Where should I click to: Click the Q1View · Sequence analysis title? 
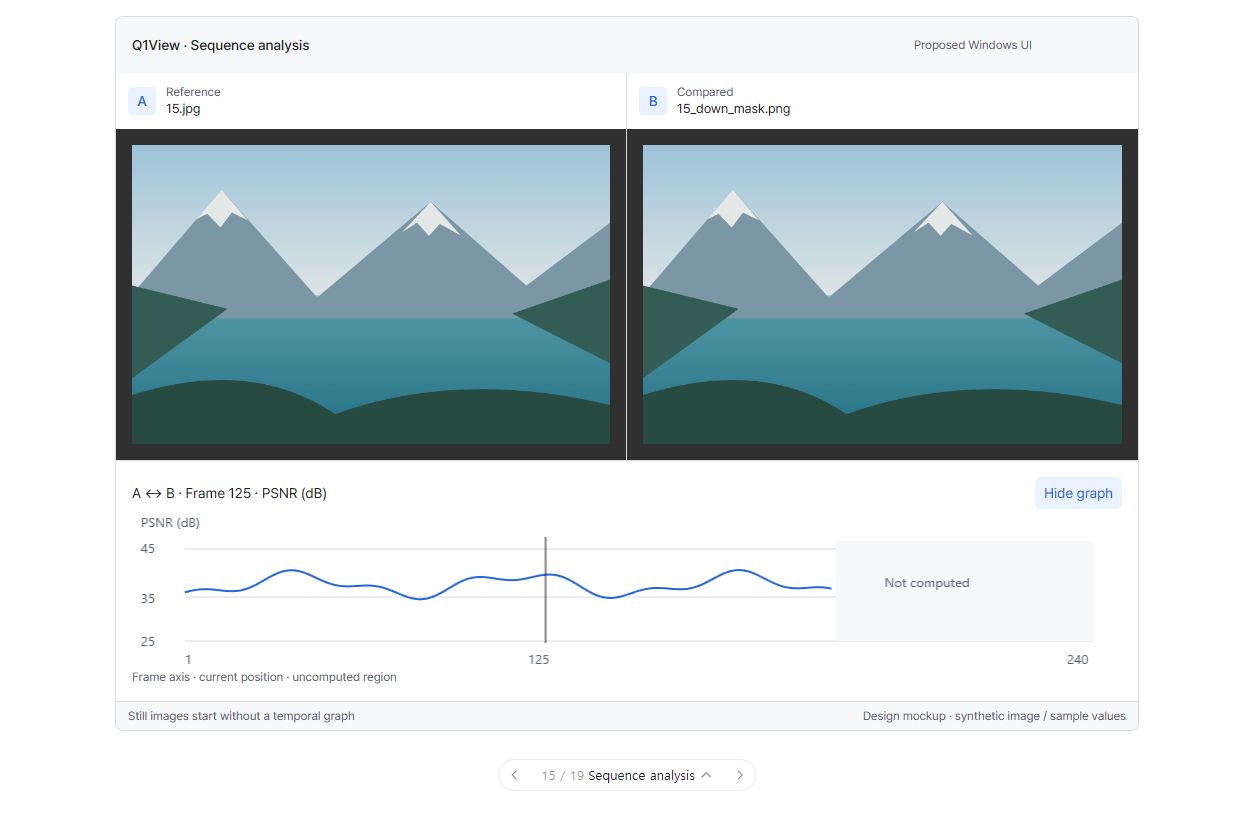pos(221,45)
